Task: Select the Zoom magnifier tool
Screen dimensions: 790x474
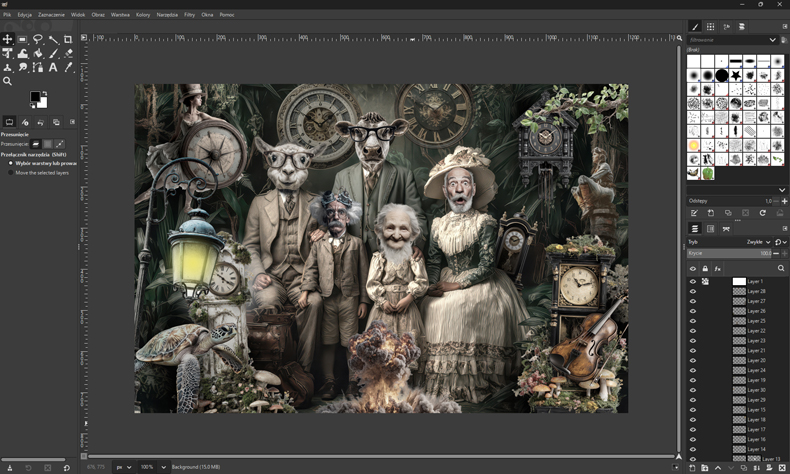Action: (8, 81)
